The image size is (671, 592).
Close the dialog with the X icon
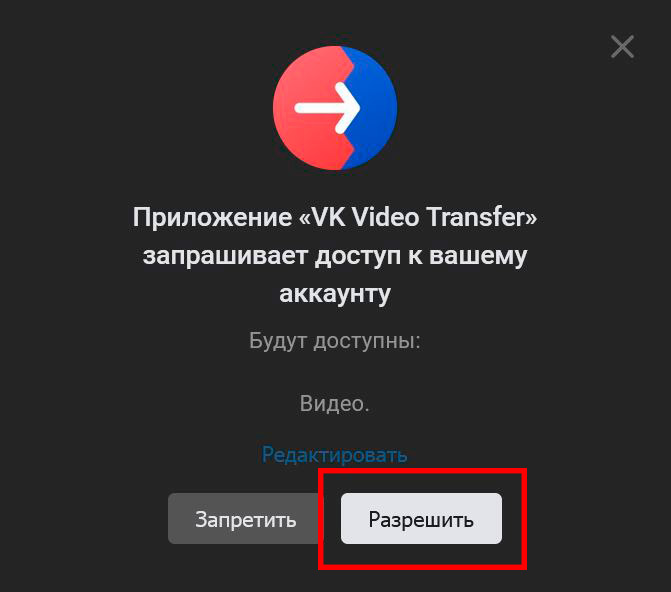coord(622,46)
